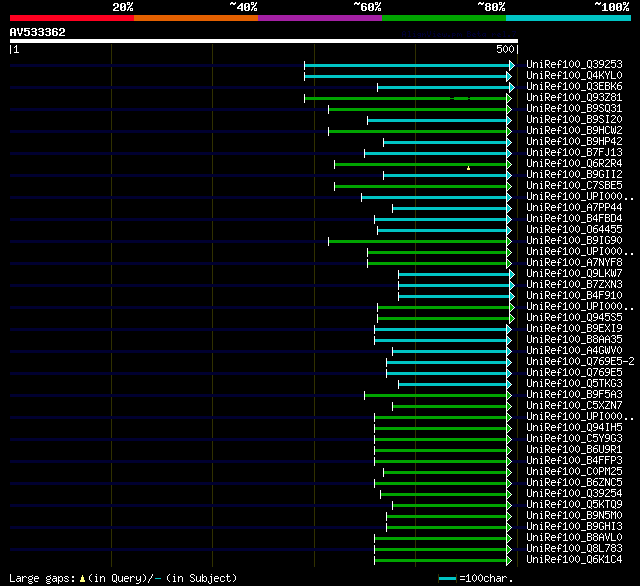Select UniRef100_Q8L783 label

pyautogui.click(x=574, y=549)
